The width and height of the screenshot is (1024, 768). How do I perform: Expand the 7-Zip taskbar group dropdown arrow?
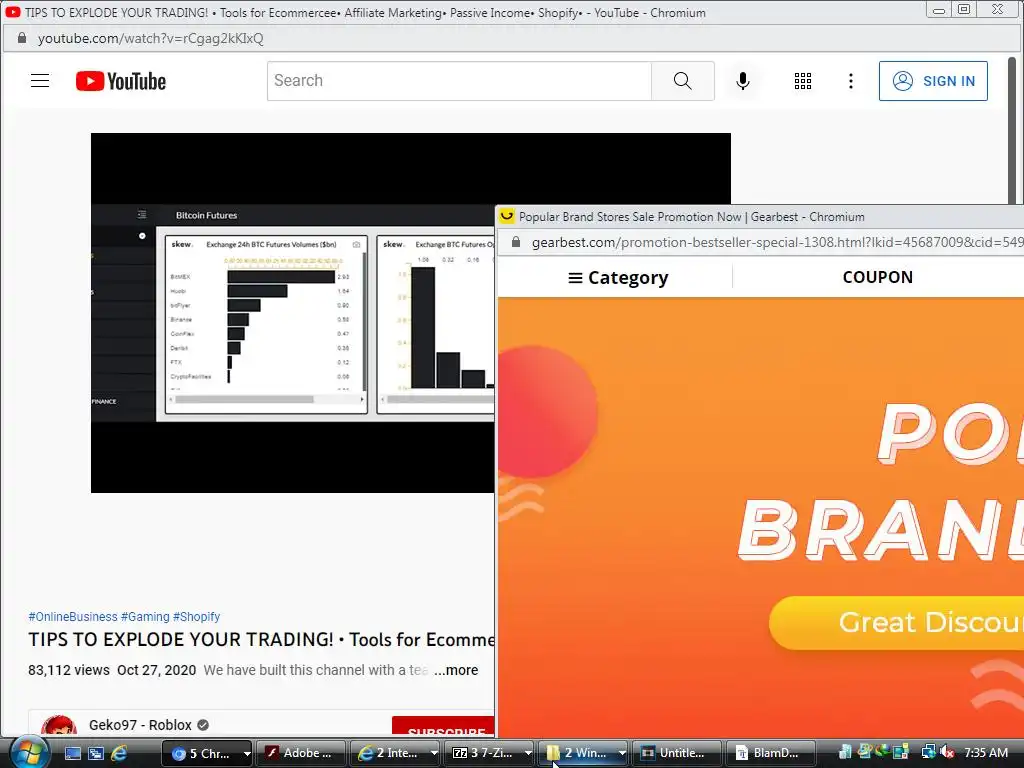pos(528,753)
